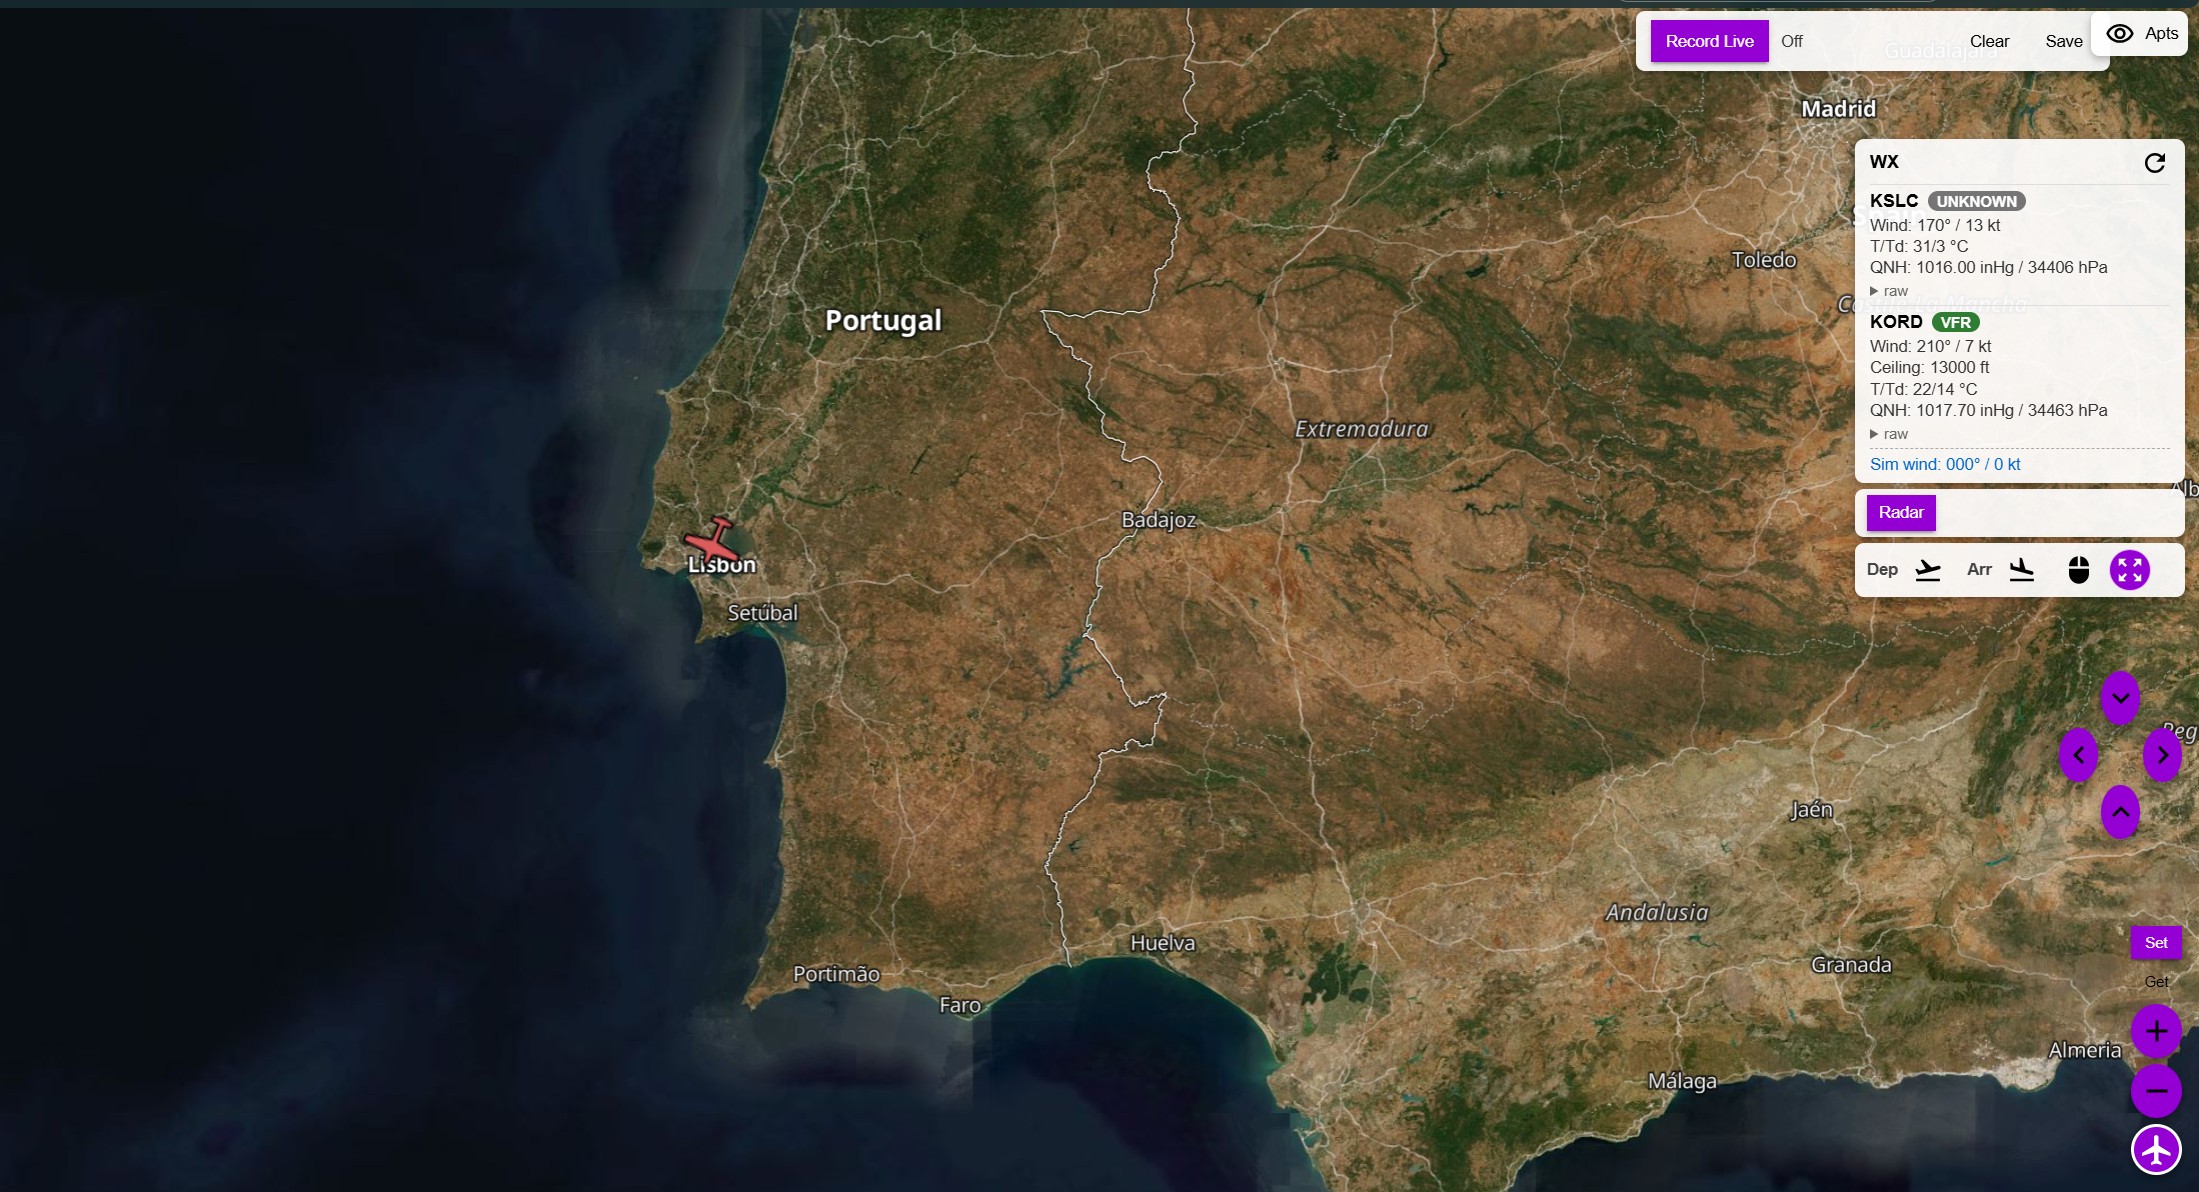The width and height of the screenshot is (2199, 1192).
Task: Pan the map with the right chevron button
Action: point(2163,755)
